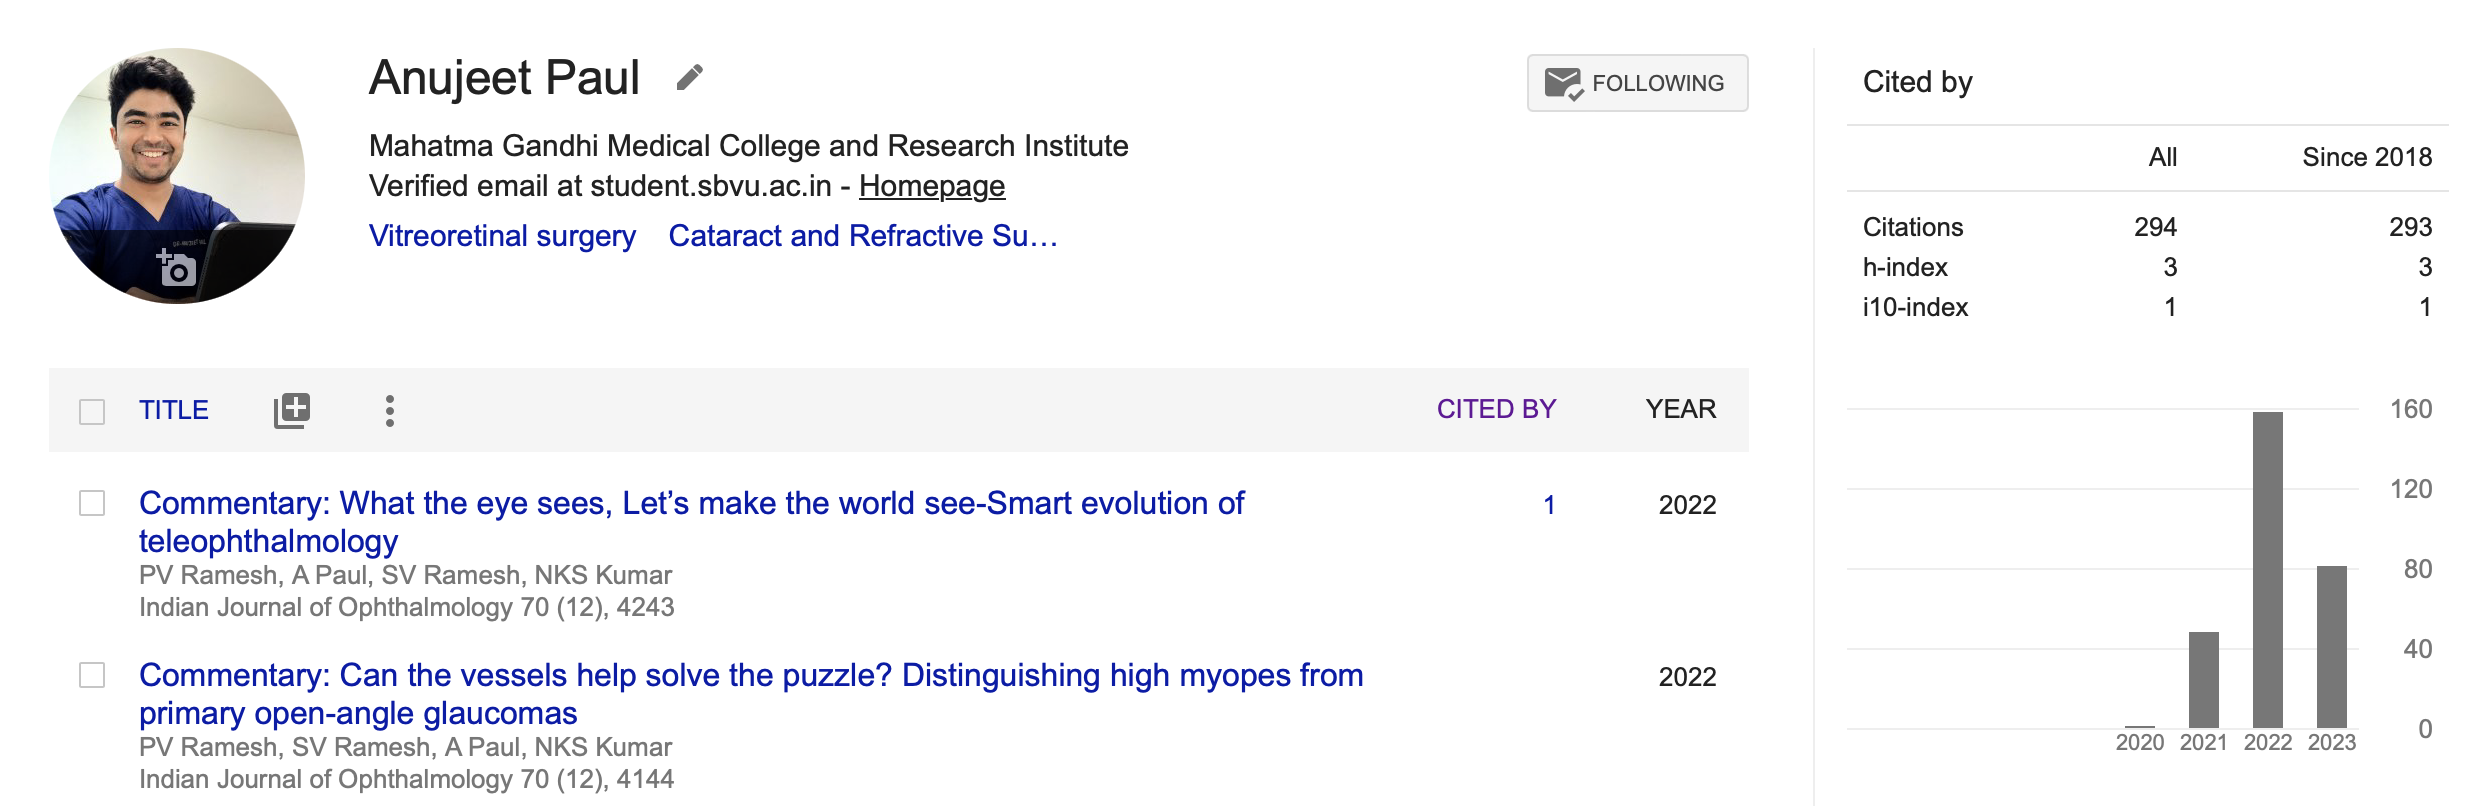Viewport: 2472px width, 806px height.
Task: Check the open-angle glaucomas article checkbox
Action: click(x=92, y=675)
